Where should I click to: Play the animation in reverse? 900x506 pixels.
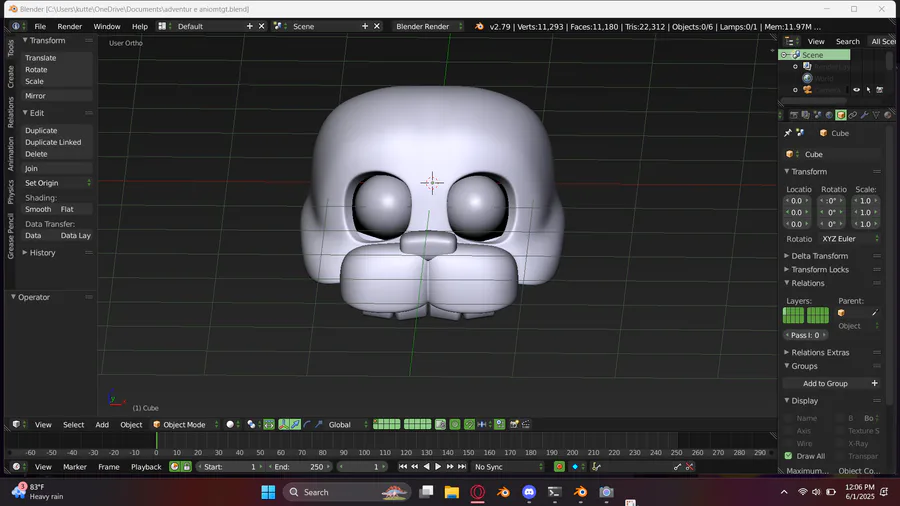pos(426,466)
